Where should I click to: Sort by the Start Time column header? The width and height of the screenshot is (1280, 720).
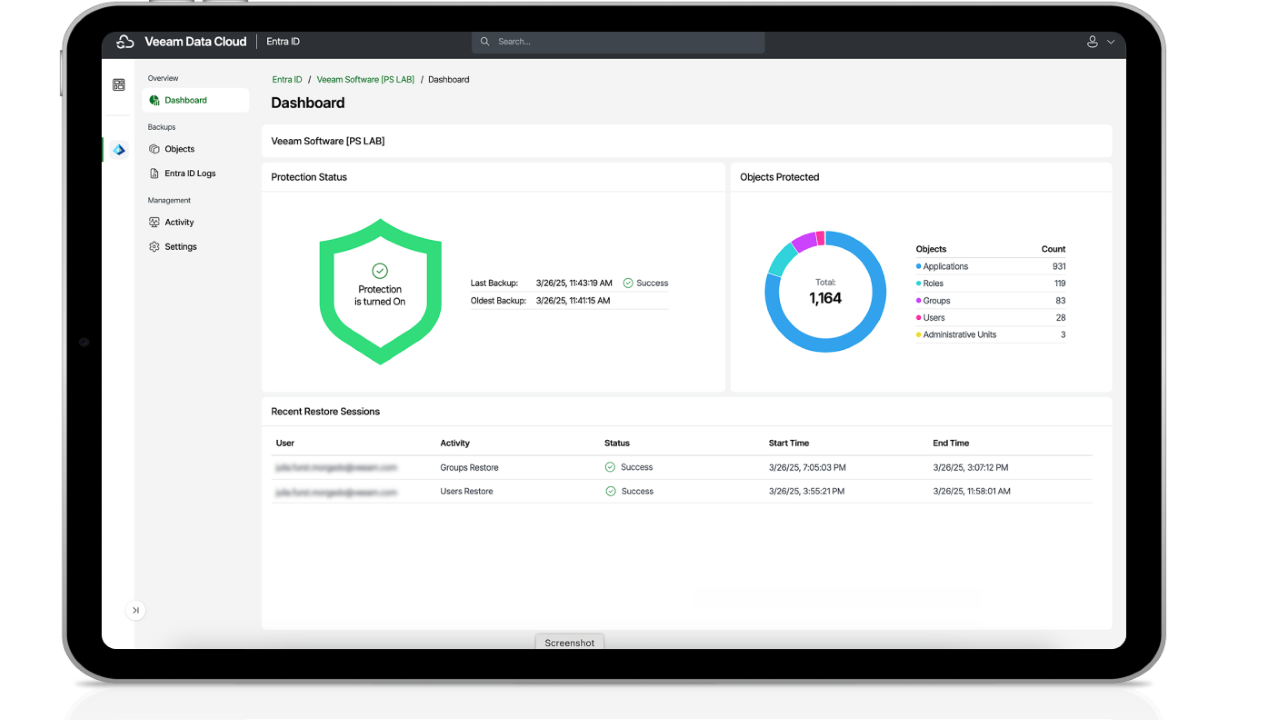pos(789,443)
